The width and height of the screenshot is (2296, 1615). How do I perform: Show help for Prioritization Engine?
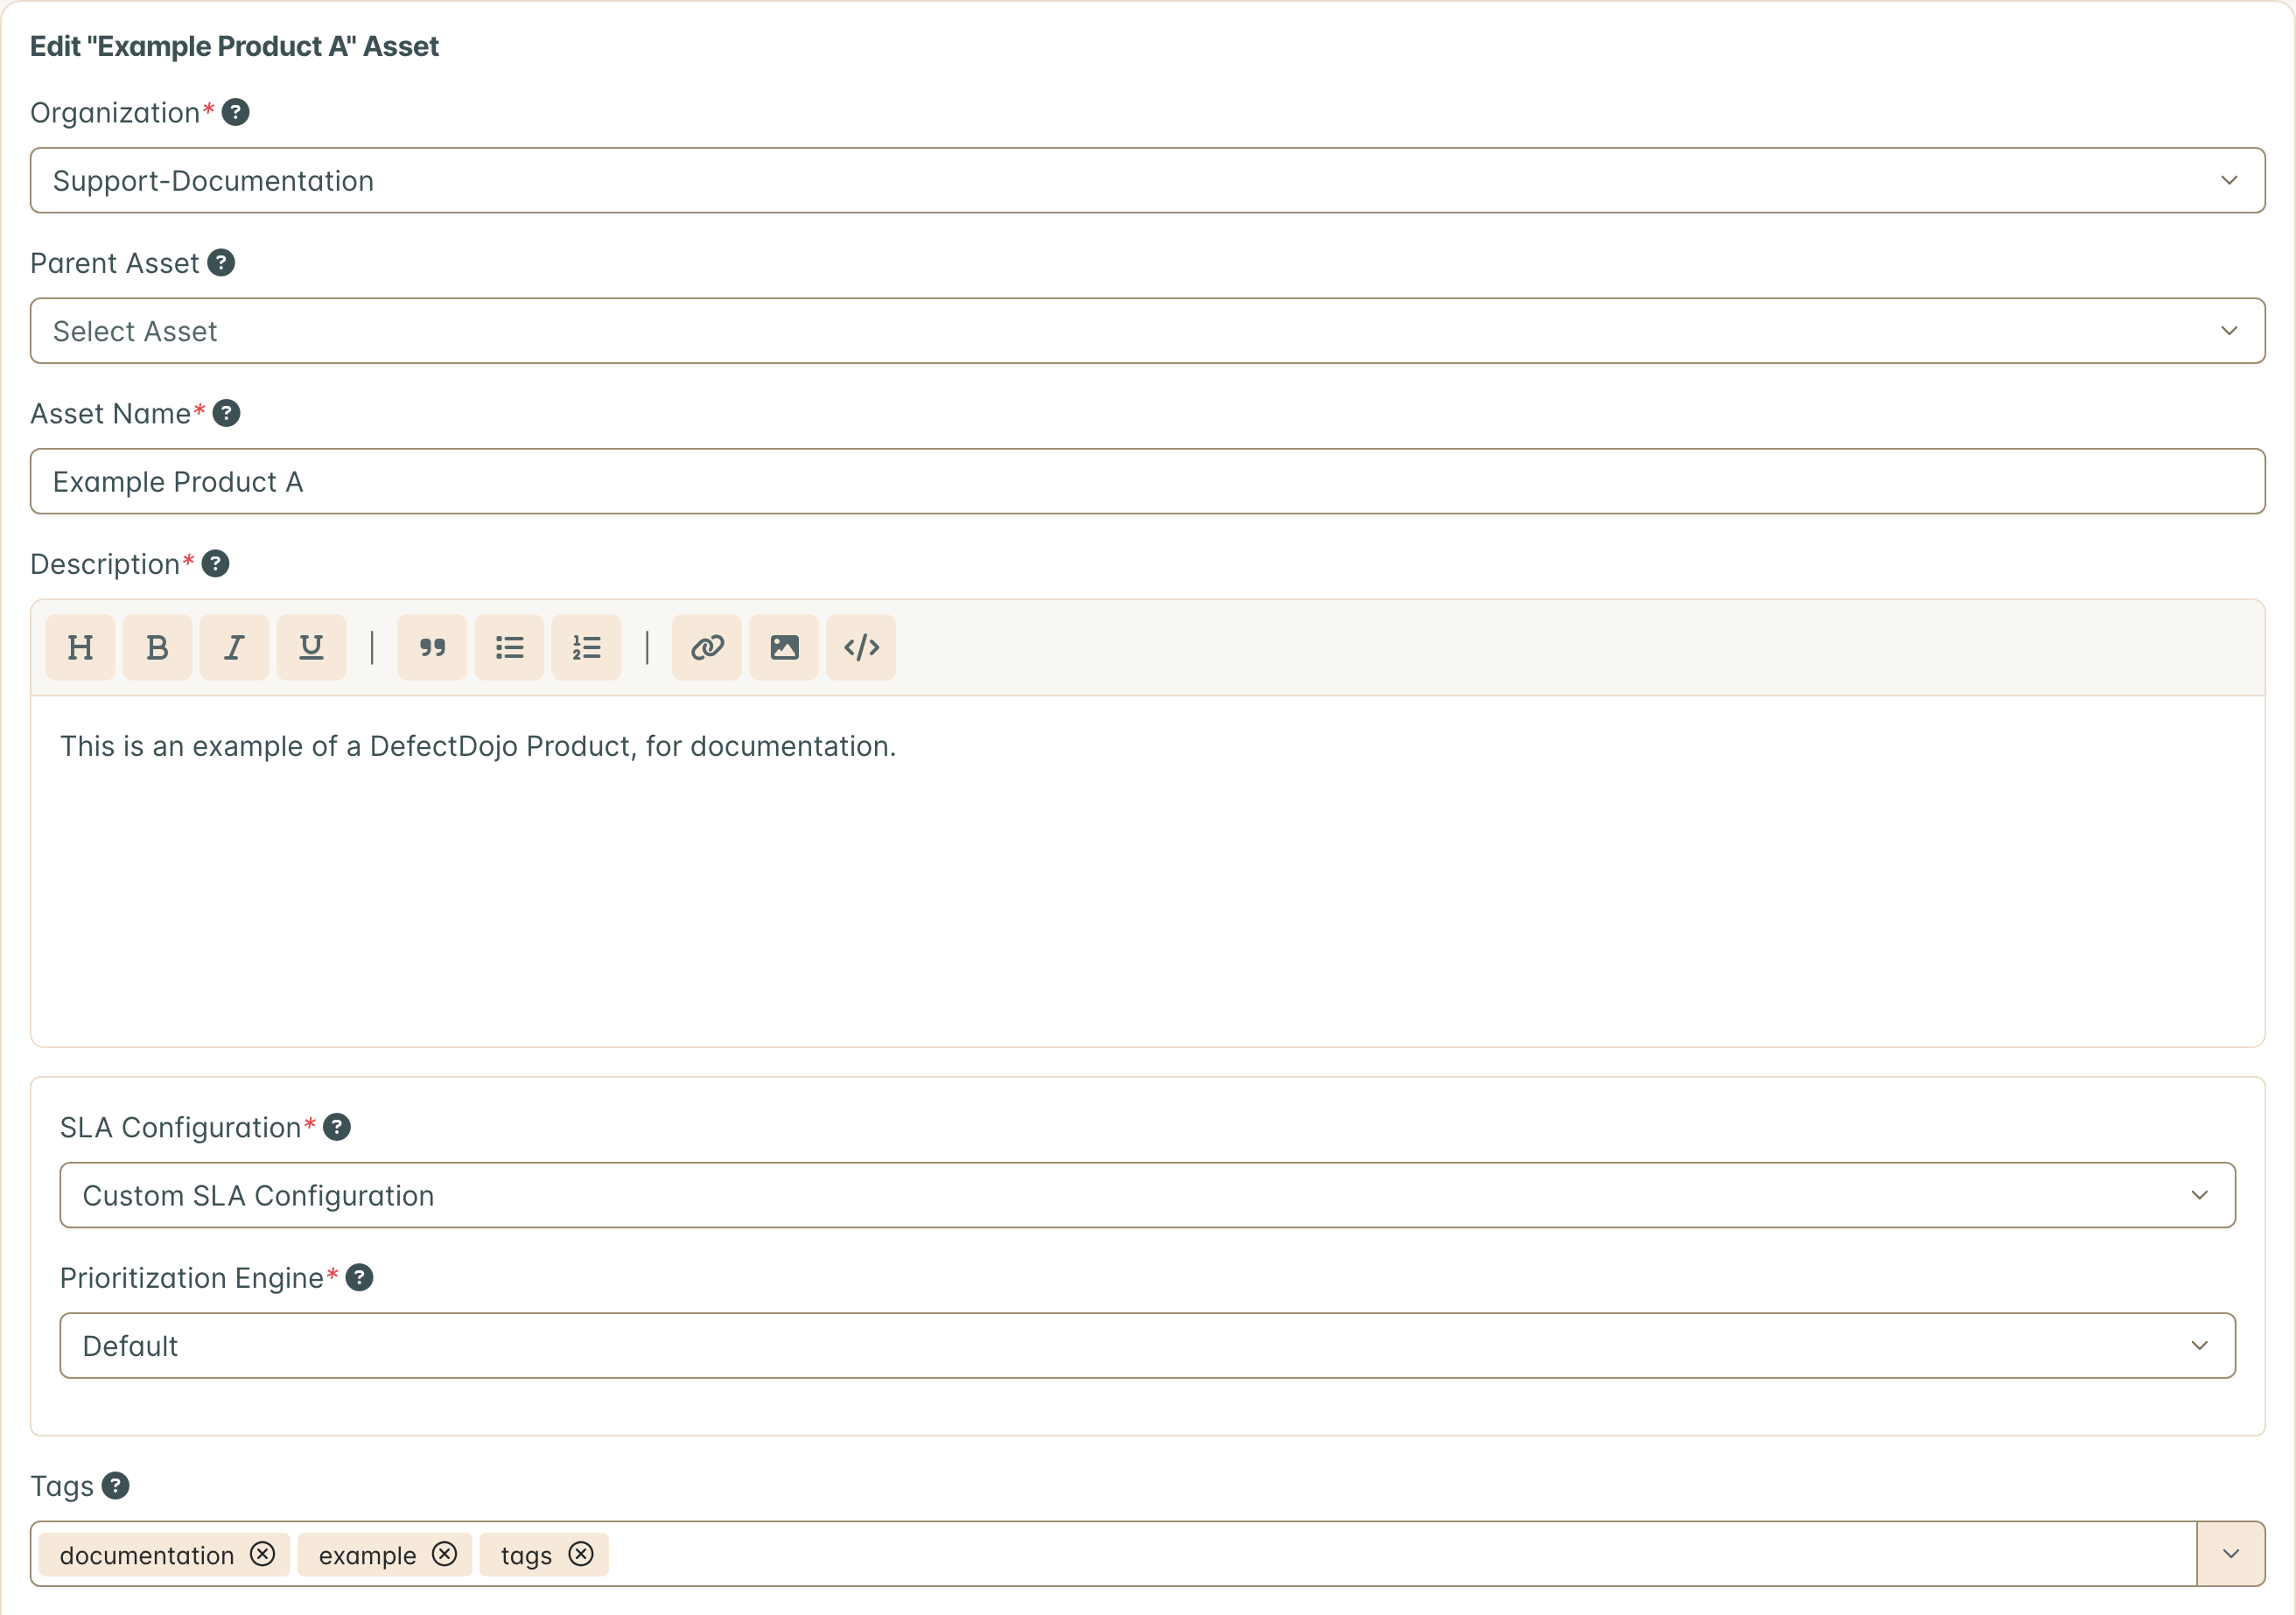tap(359, 1278)
